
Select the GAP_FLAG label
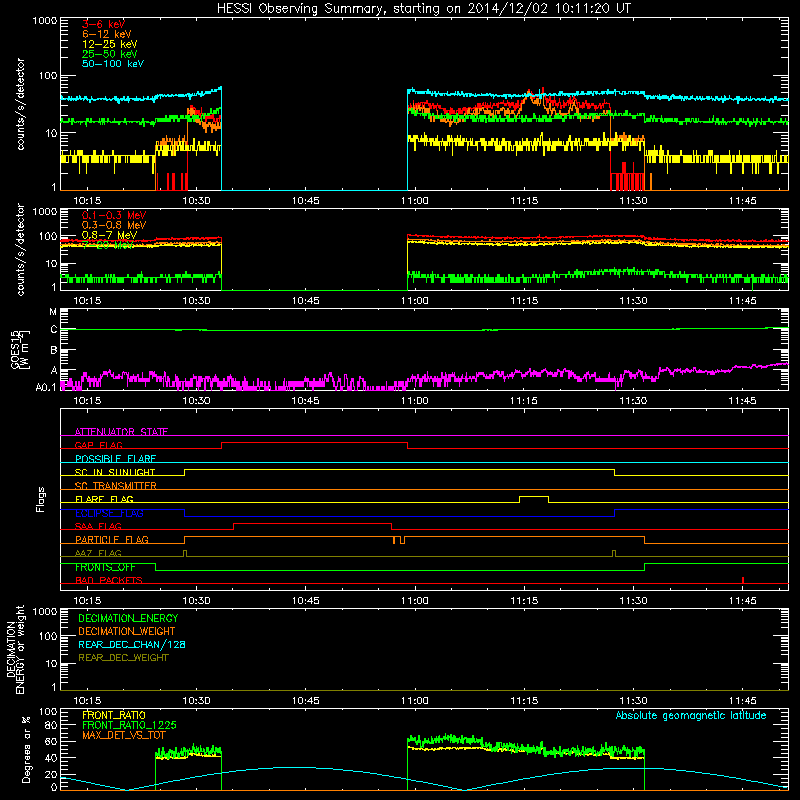[98, 445]
